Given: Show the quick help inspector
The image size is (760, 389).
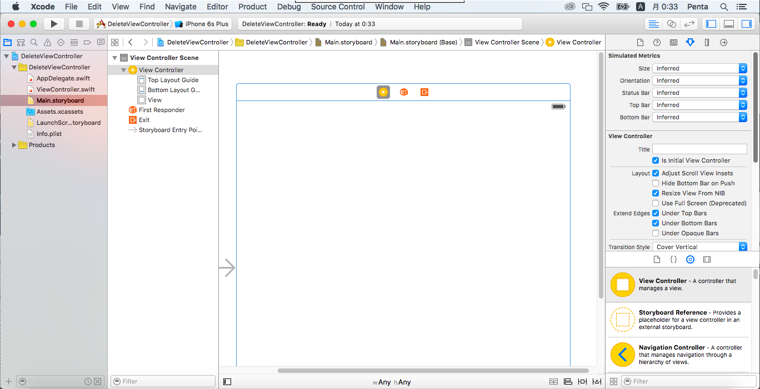Looking at the screenshot, I should (657, 43).
